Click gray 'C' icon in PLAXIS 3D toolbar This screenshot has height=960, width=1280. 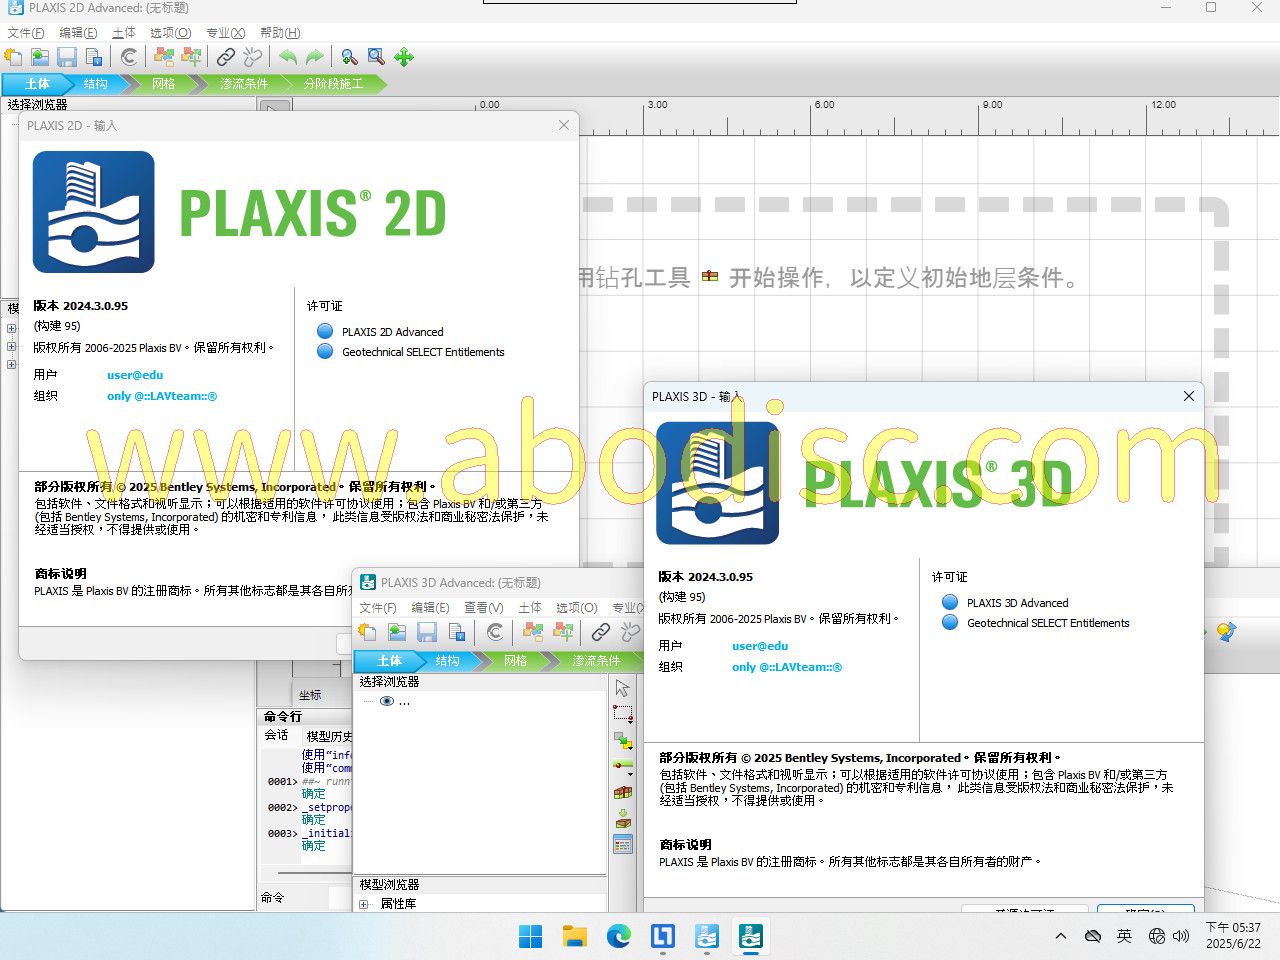pos(495,632)
